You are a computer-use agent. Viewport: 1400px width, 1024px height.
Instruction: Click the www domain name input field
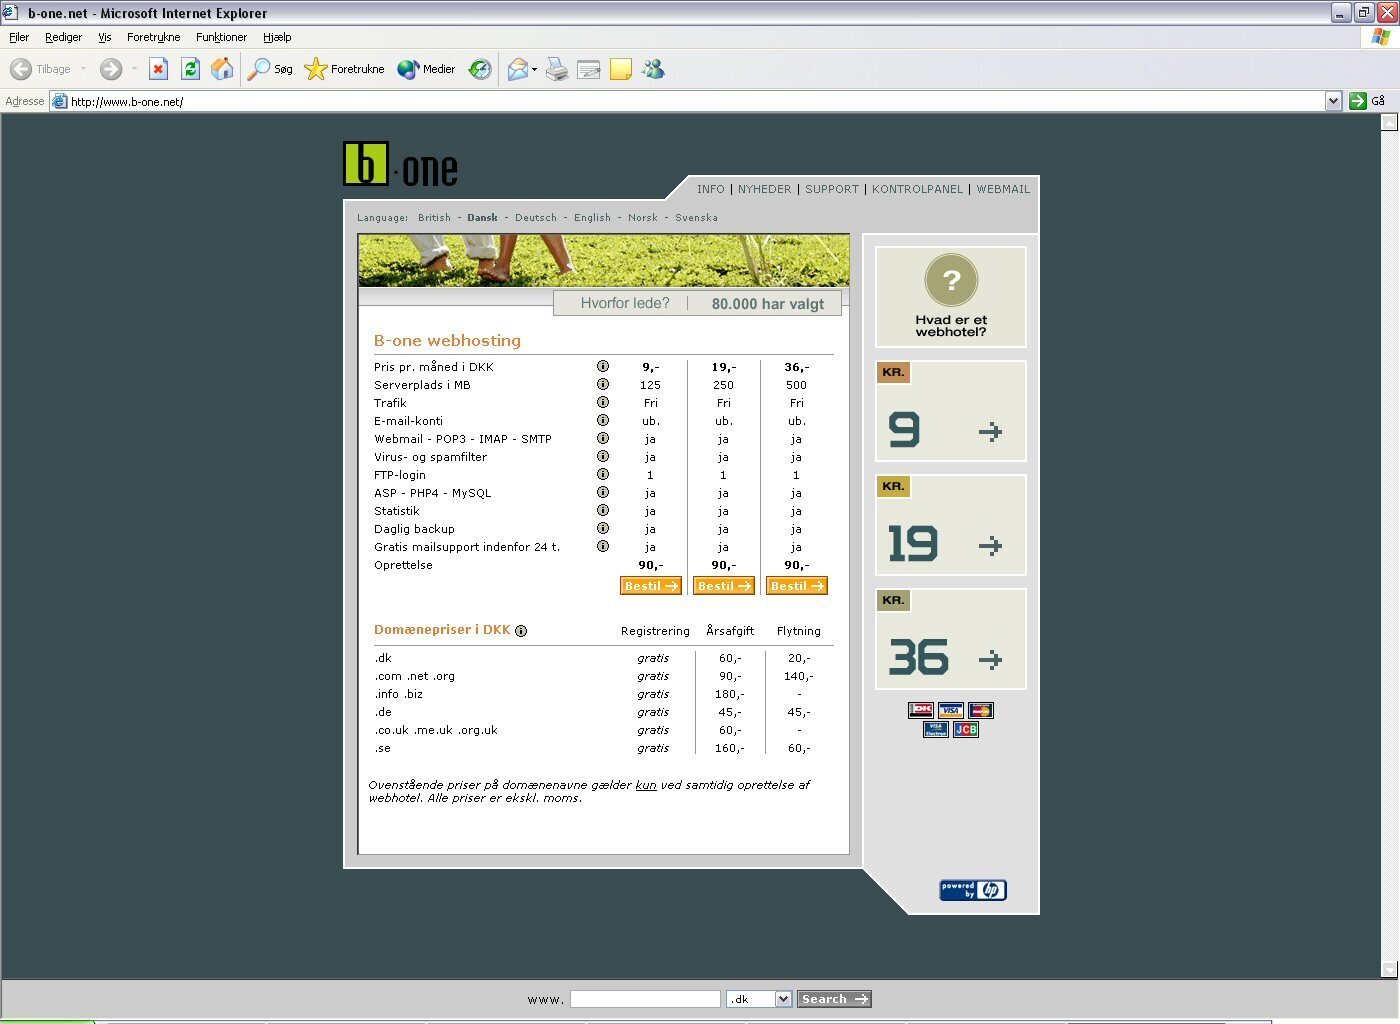click(645, 999)
